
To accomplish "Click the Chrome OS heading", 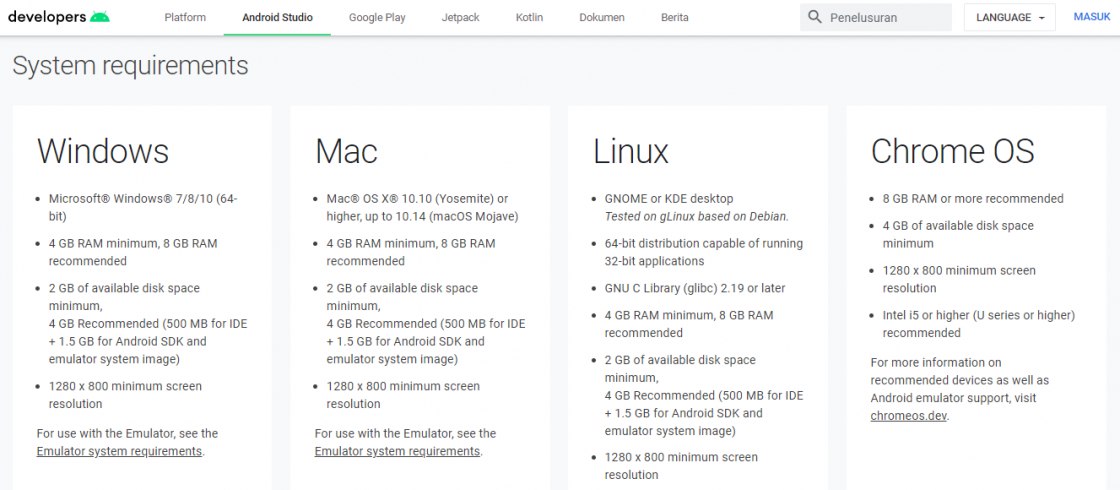I will [x=952, y=151].
